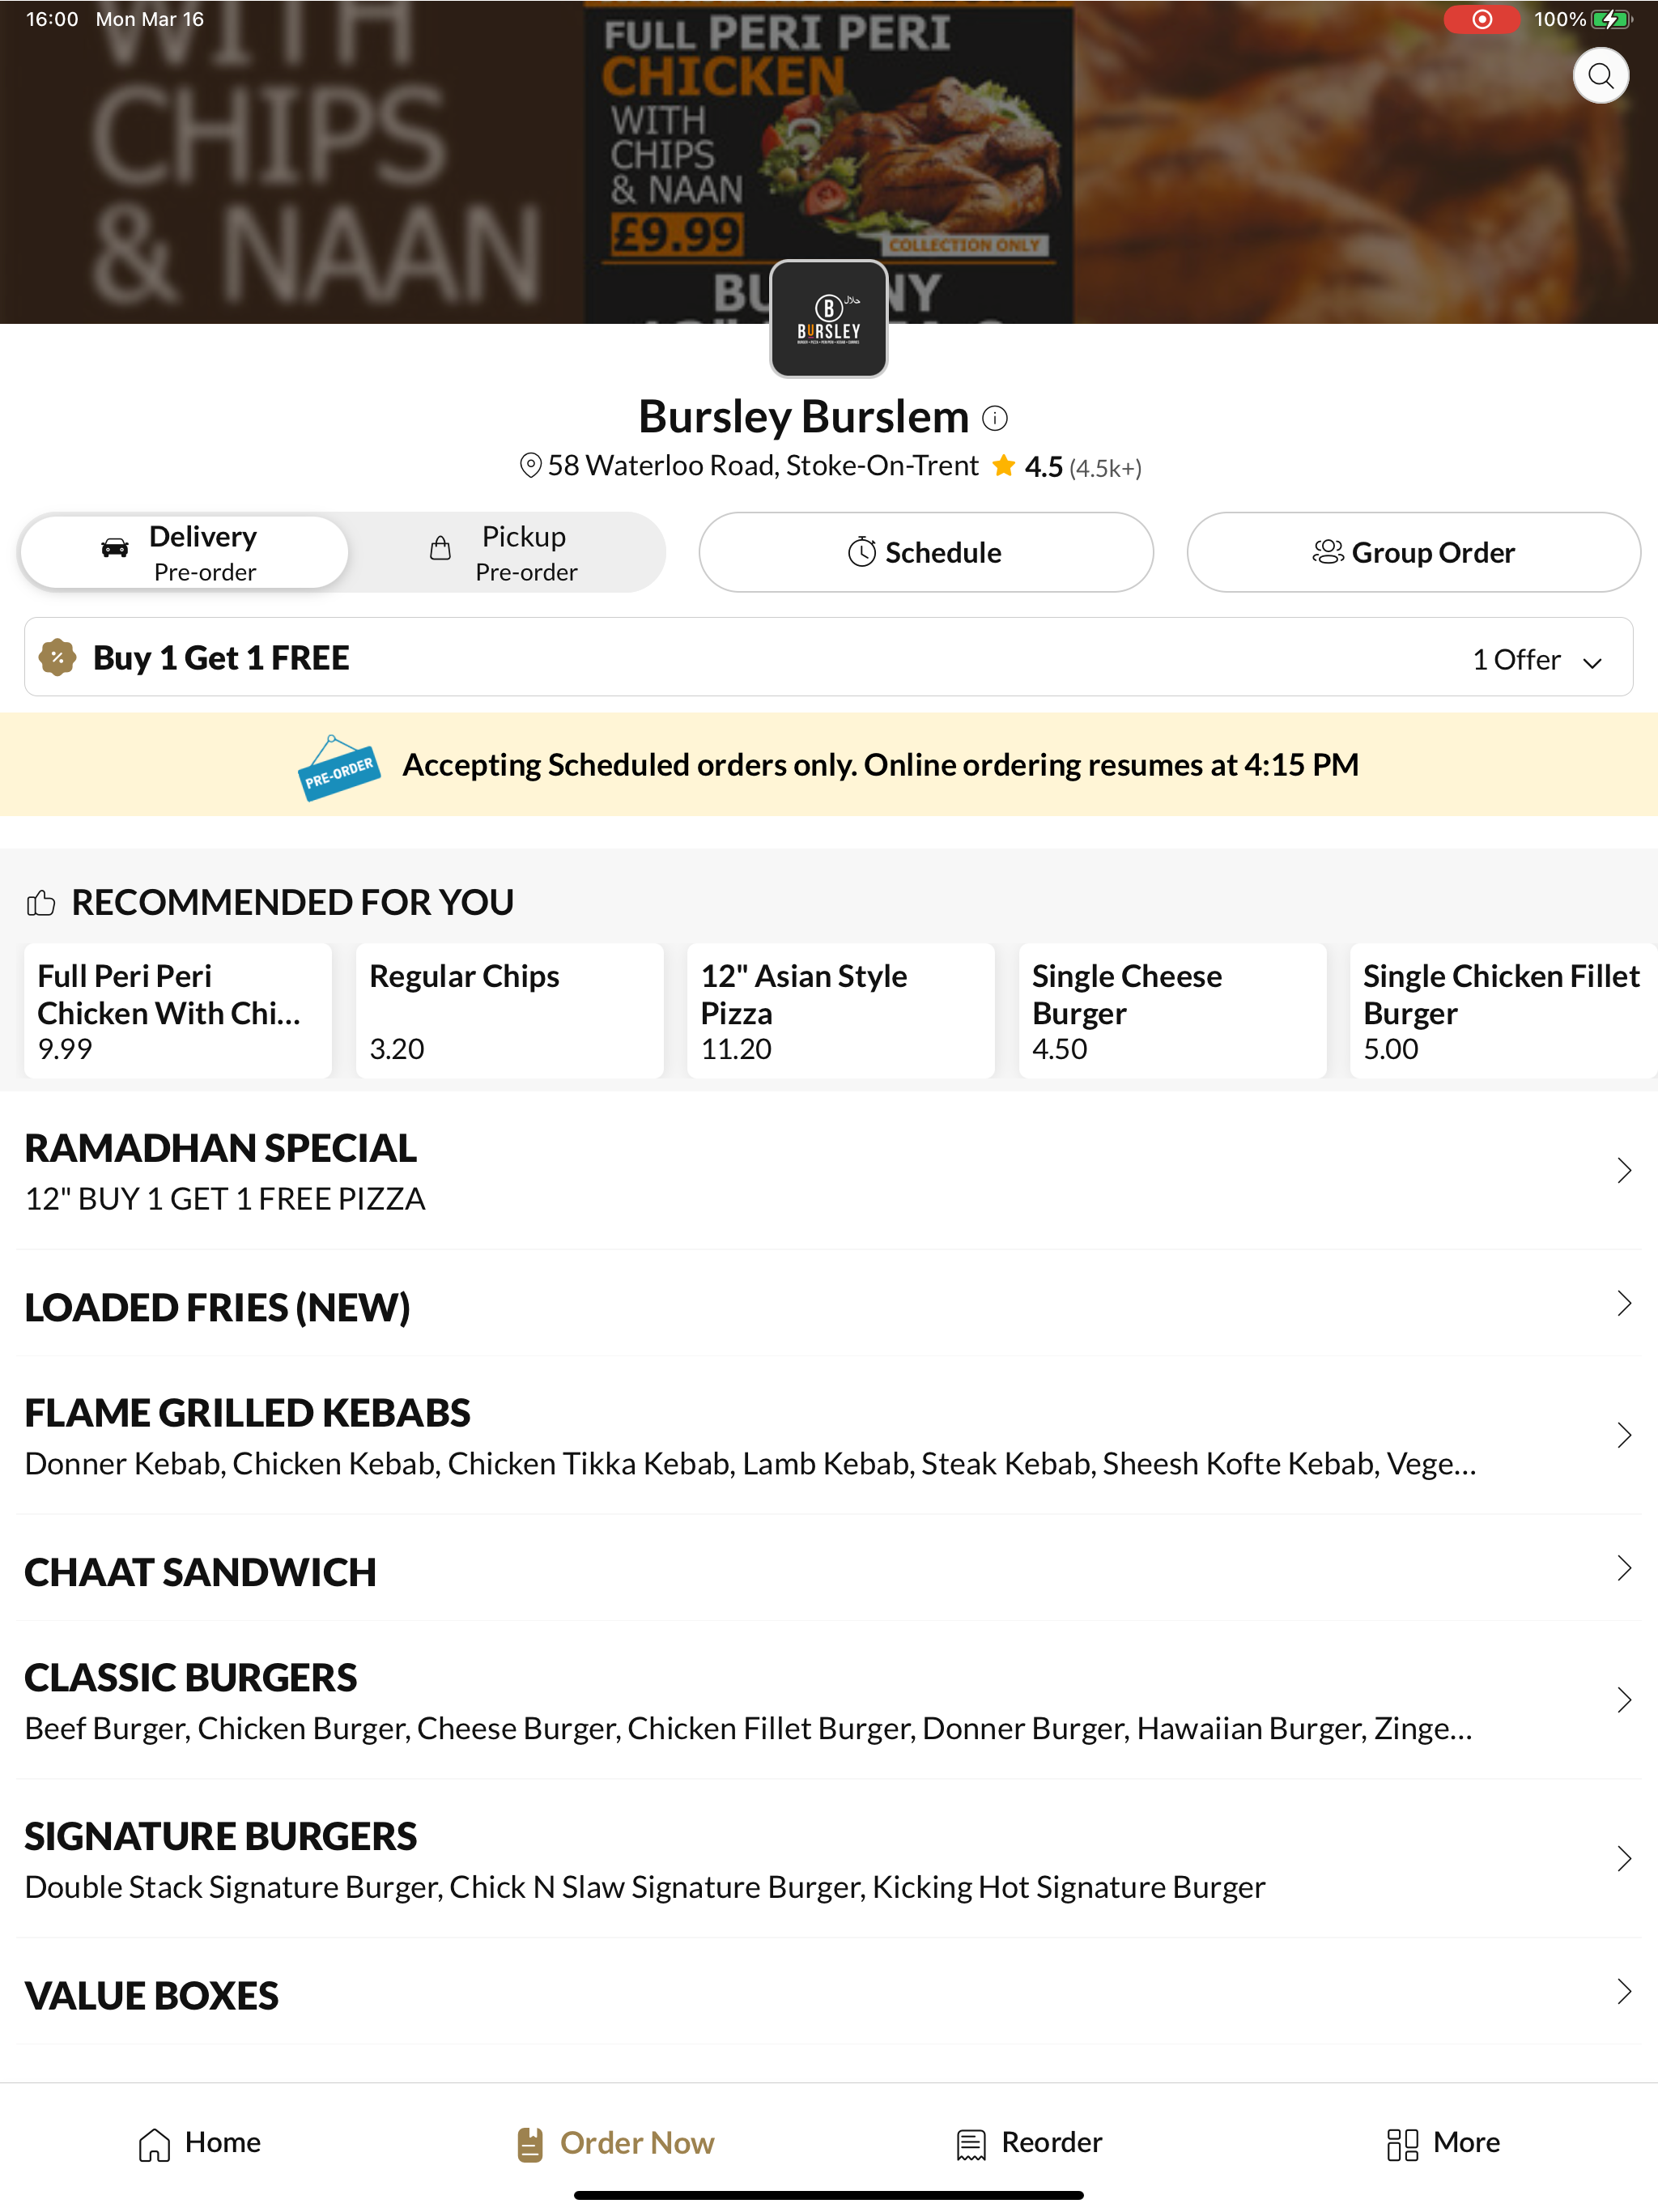
Task: Expand the SIGNATURE BURGERS category
Action: point(829,1860)
